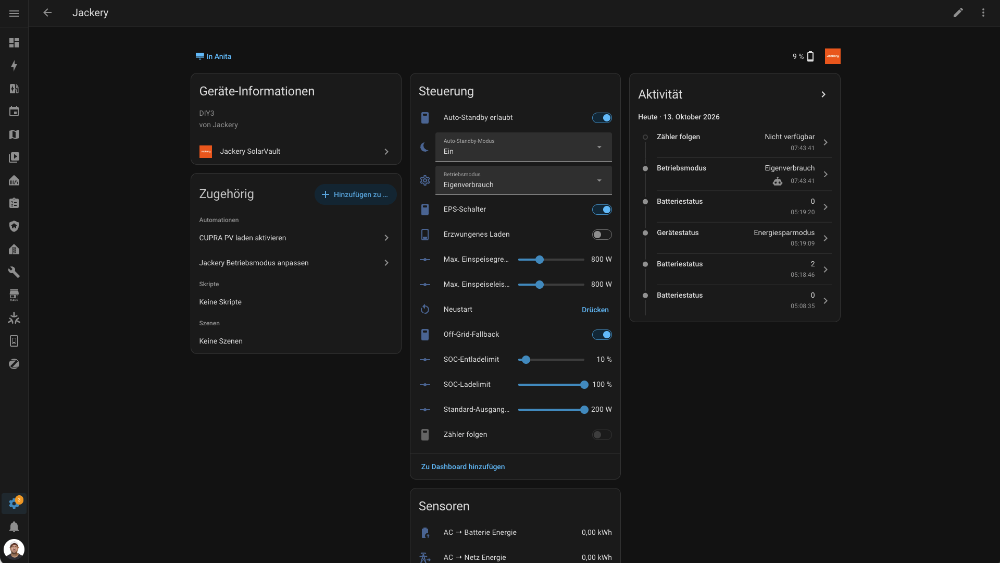Screen dimensions: 1000x563
Task: Enable the Erzwungenes Laden switch
Action: pos(601,235)
